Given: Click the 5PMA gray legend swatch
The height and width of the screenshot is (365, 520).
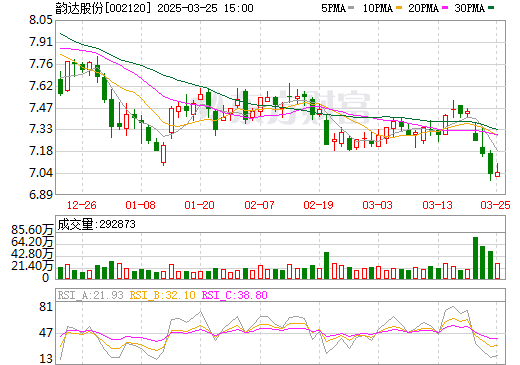Looking at the screenshot, I should [x=351, y=8].
